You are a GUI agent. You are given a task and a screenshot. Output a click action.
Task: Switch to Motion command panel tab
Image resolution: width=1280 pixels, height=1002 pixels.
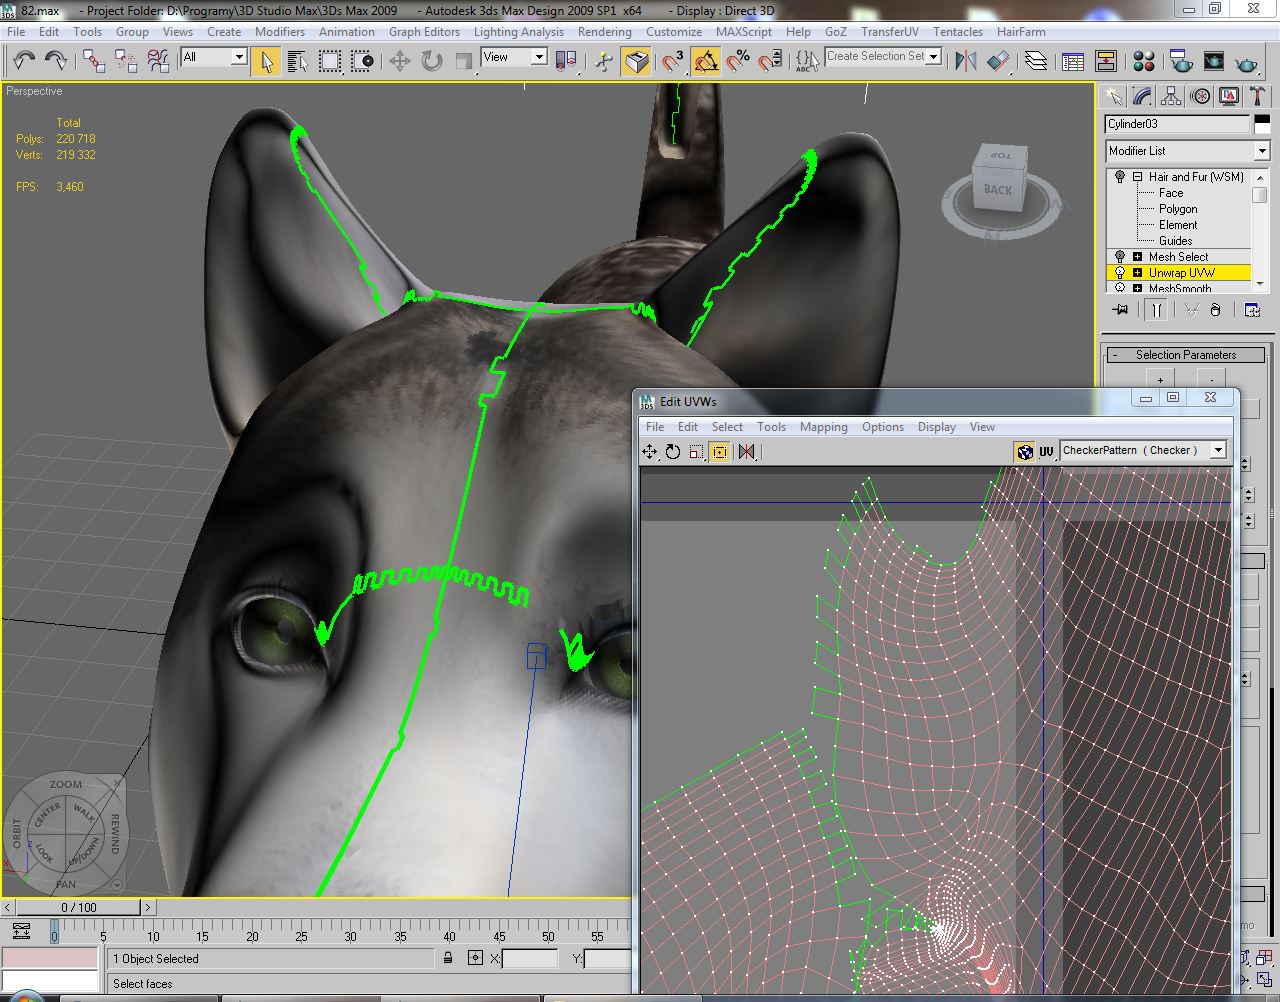[x=1200, y=96]
